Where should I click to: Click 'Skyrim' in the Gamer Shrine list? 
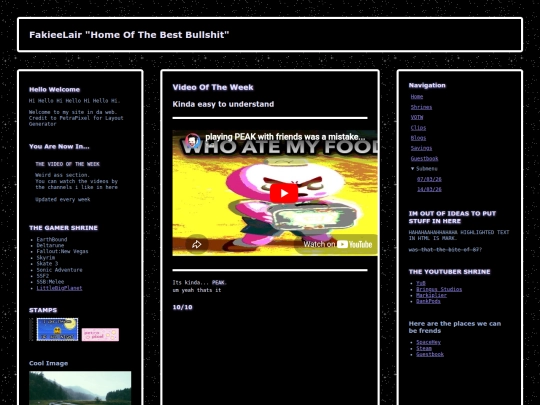click(x=46, y=258)
